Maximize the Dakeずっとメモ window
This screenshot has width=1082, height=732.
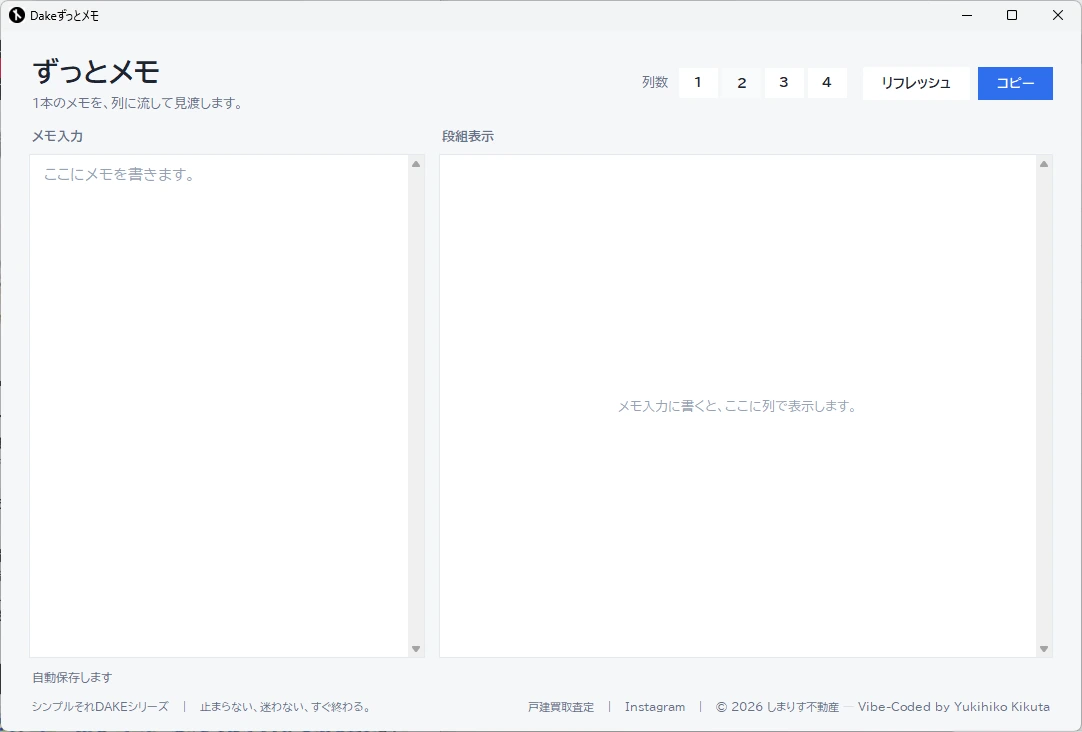coord(1012,15)
